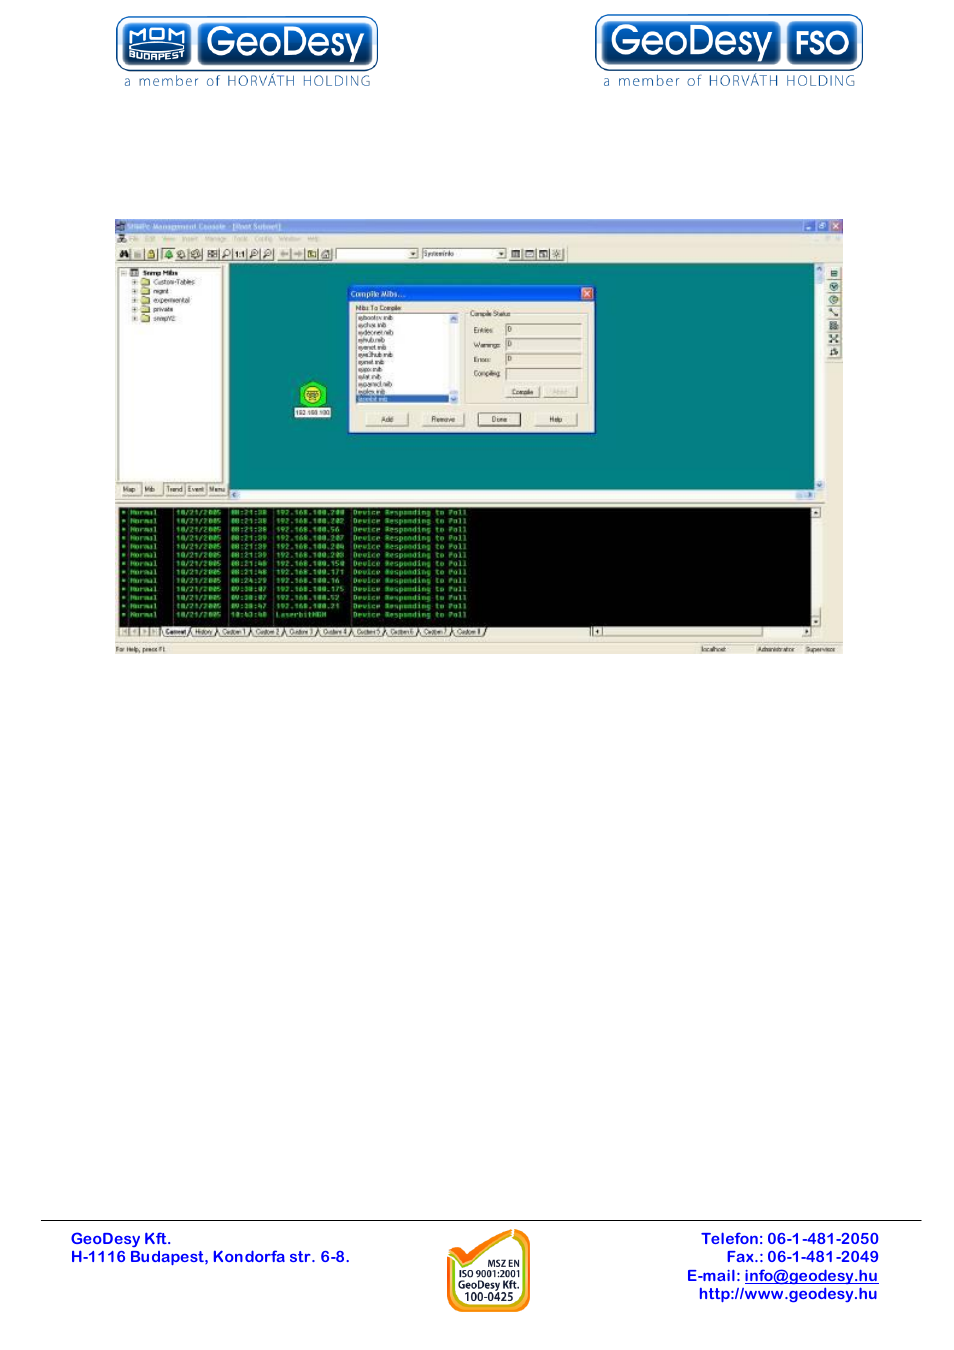The height and width of the screenshot is (1350, 954).
Task: Switch to the Menu tab
Action: (x=217, y=489)
